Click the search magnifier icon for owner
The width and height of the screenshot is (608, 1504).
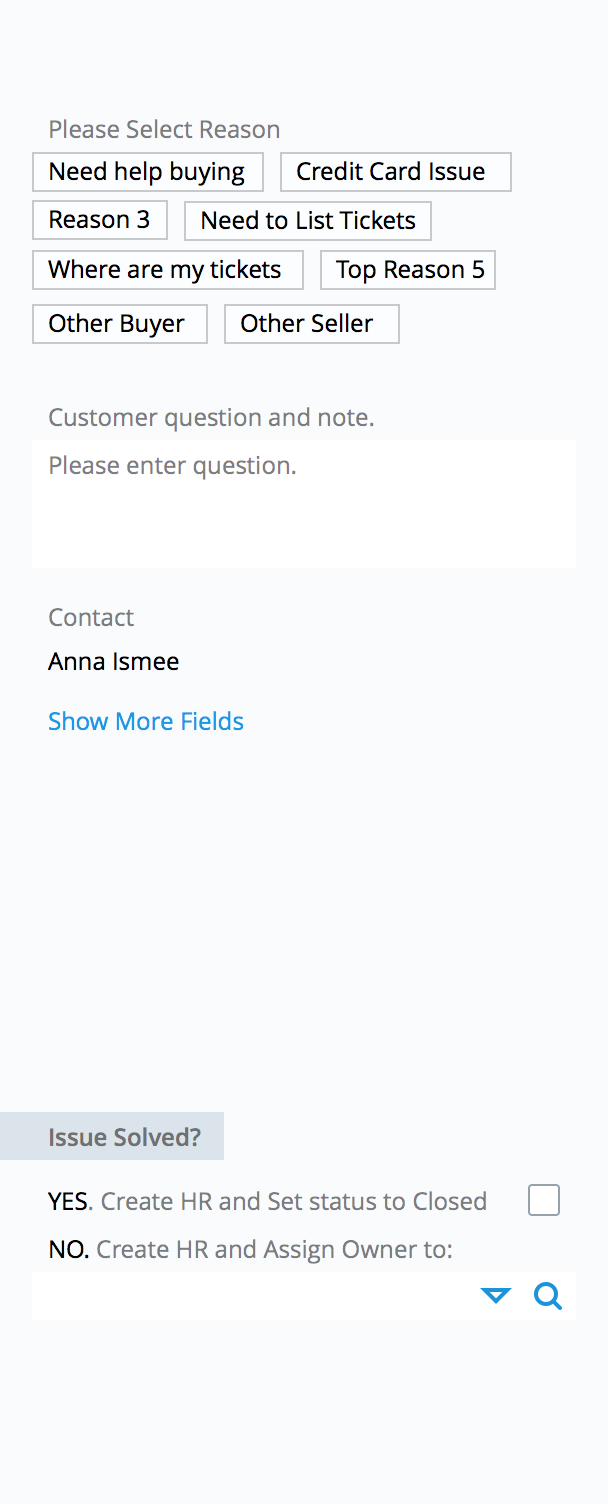tap(548, 1297)
